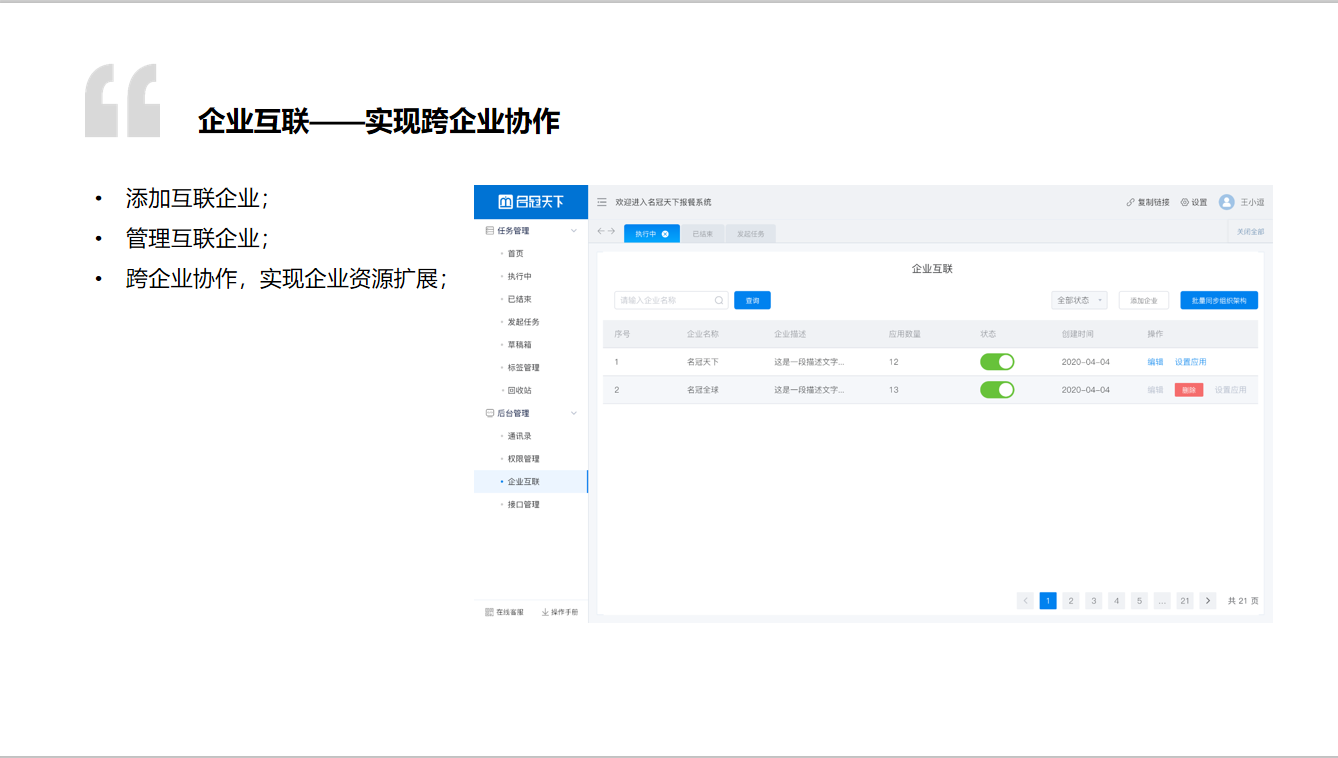Select 首页 in the sidebar

coord(516,254)
